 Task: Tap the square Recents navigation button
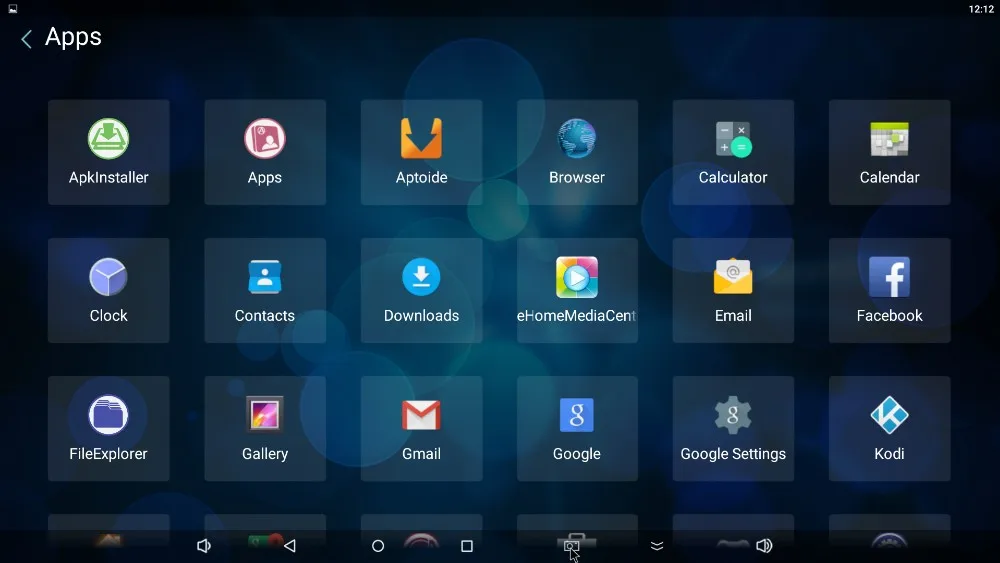[x=467, y=546]
